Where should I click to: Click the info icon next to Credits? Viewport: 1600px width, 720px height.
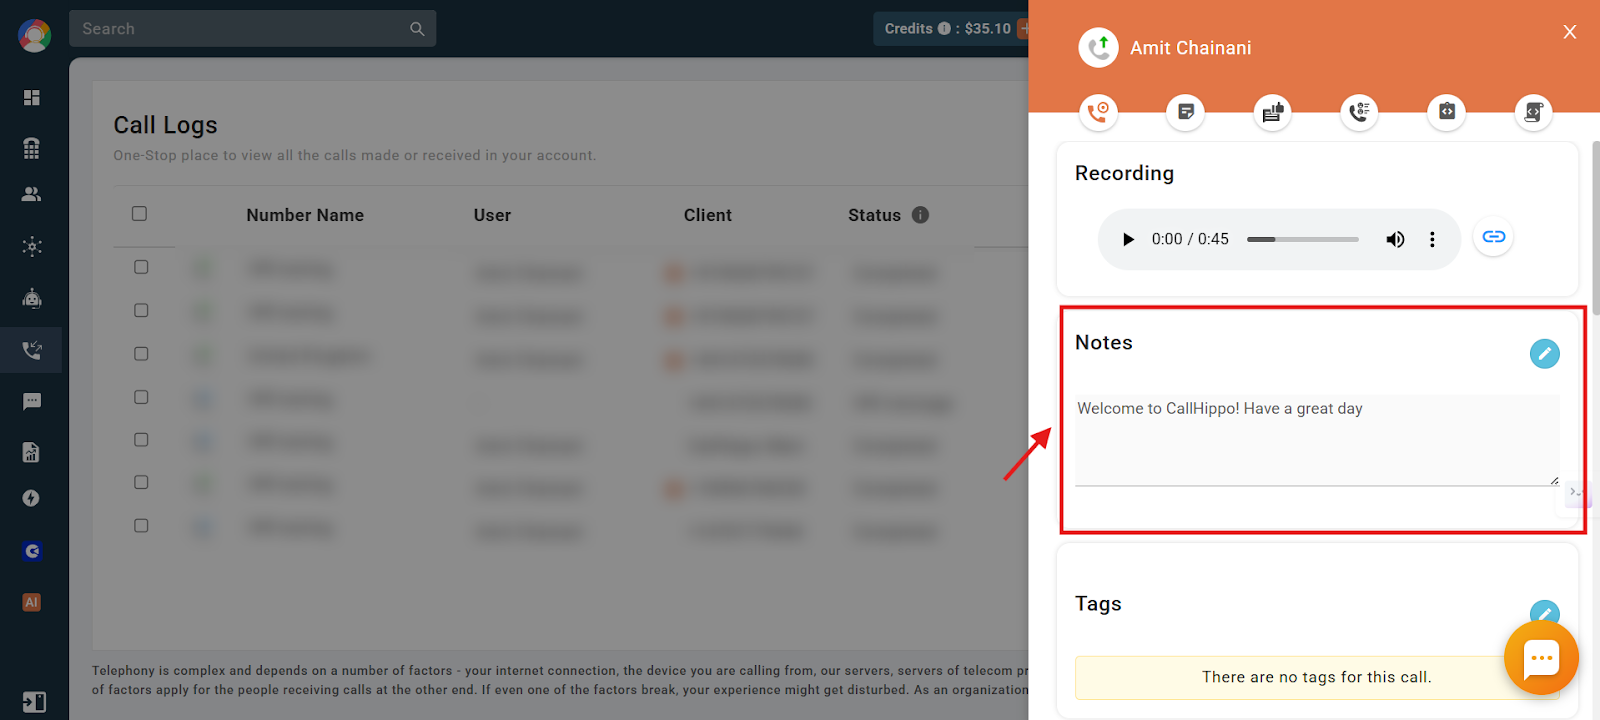coord(944,28)
